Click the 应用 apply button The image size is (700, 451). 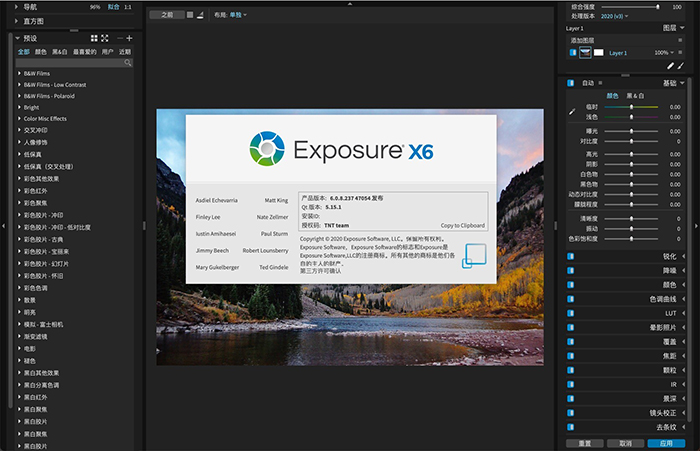(665, 443)
